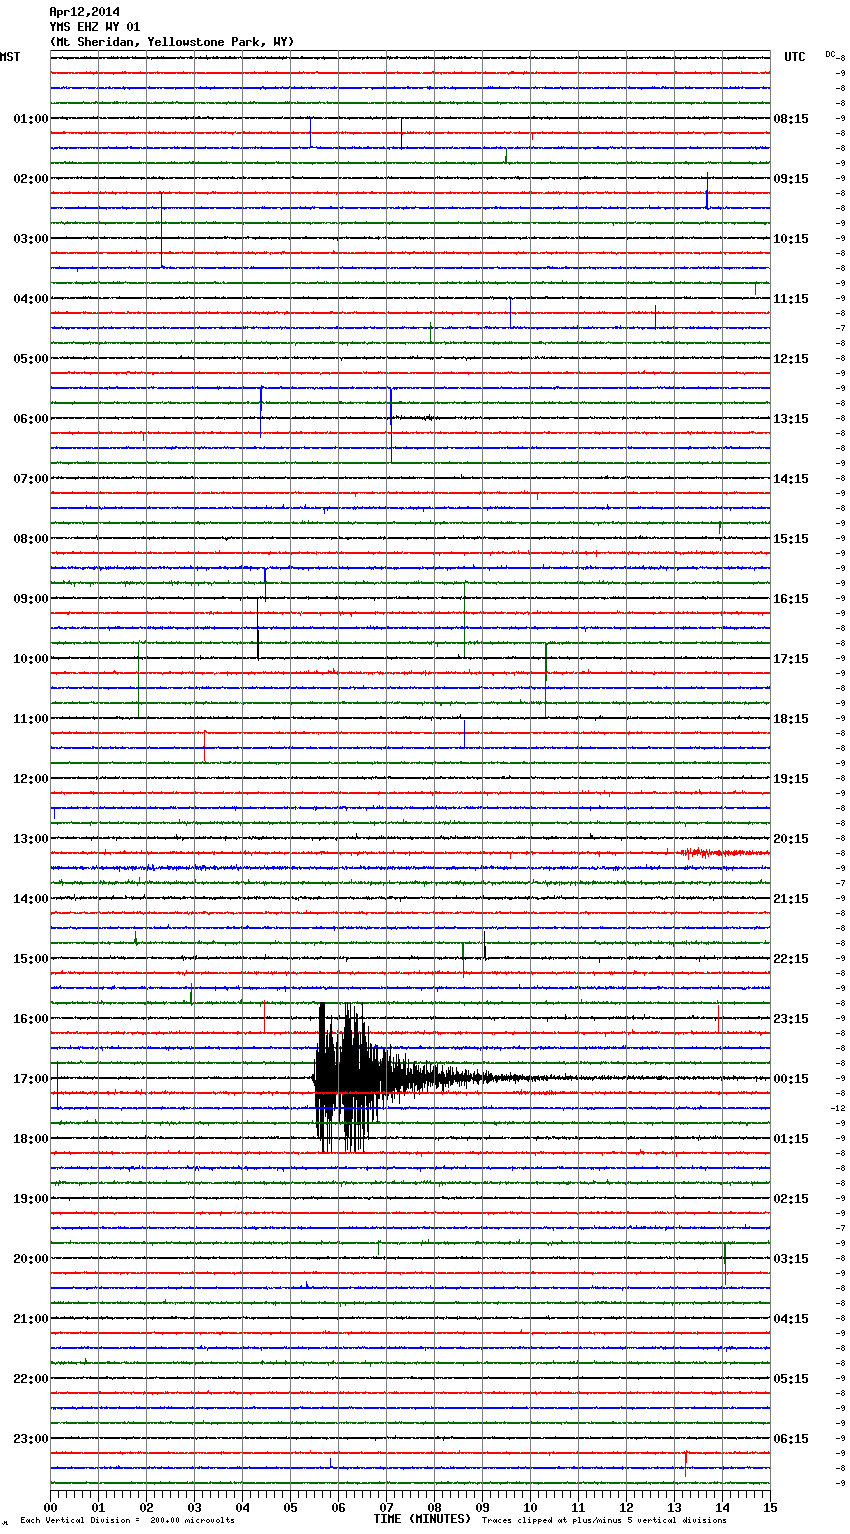Click the 00:15 UTC time label

coord(791,1079)
